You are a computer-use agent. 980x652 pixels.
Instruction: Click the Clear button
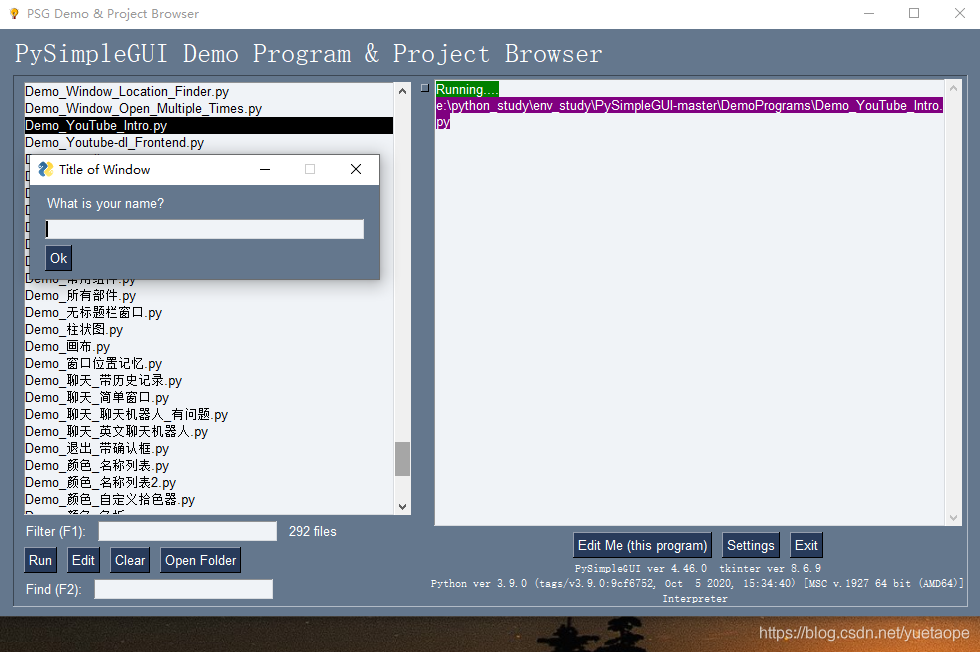click(x=130, y=560)
